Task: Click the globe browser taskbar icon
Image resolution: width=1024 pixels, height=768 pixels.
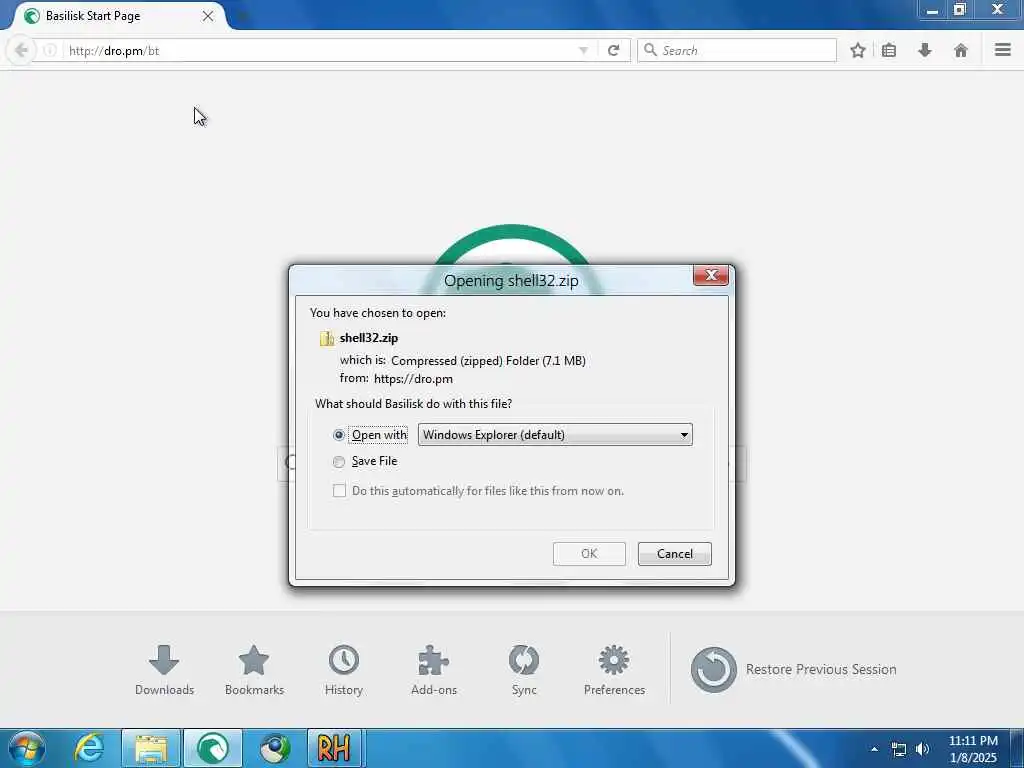Action: (x=275, y=748)
